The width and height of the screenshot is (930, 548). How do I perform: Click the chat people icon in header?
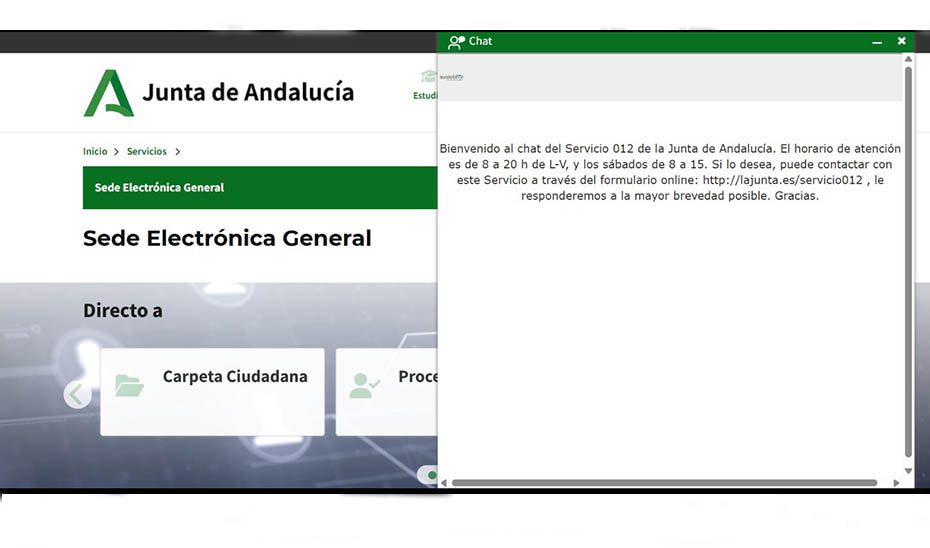click(x=456, y=42)
